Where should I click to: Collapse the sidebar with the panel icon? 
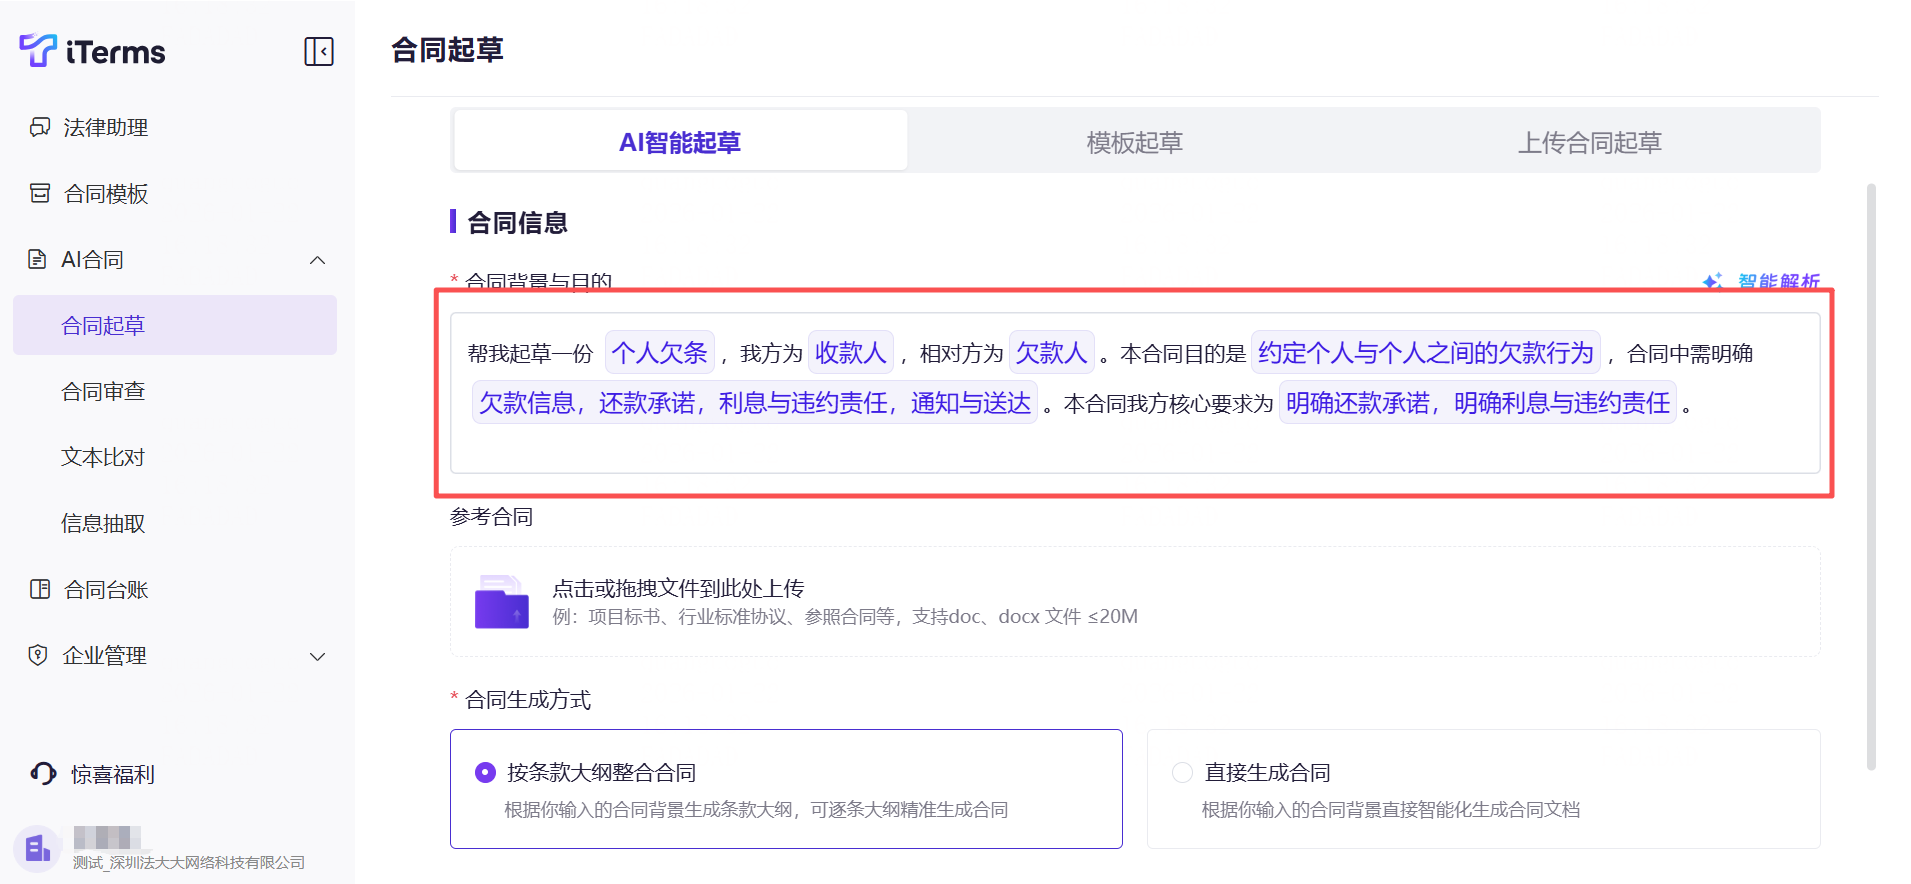tap(319, 51)
